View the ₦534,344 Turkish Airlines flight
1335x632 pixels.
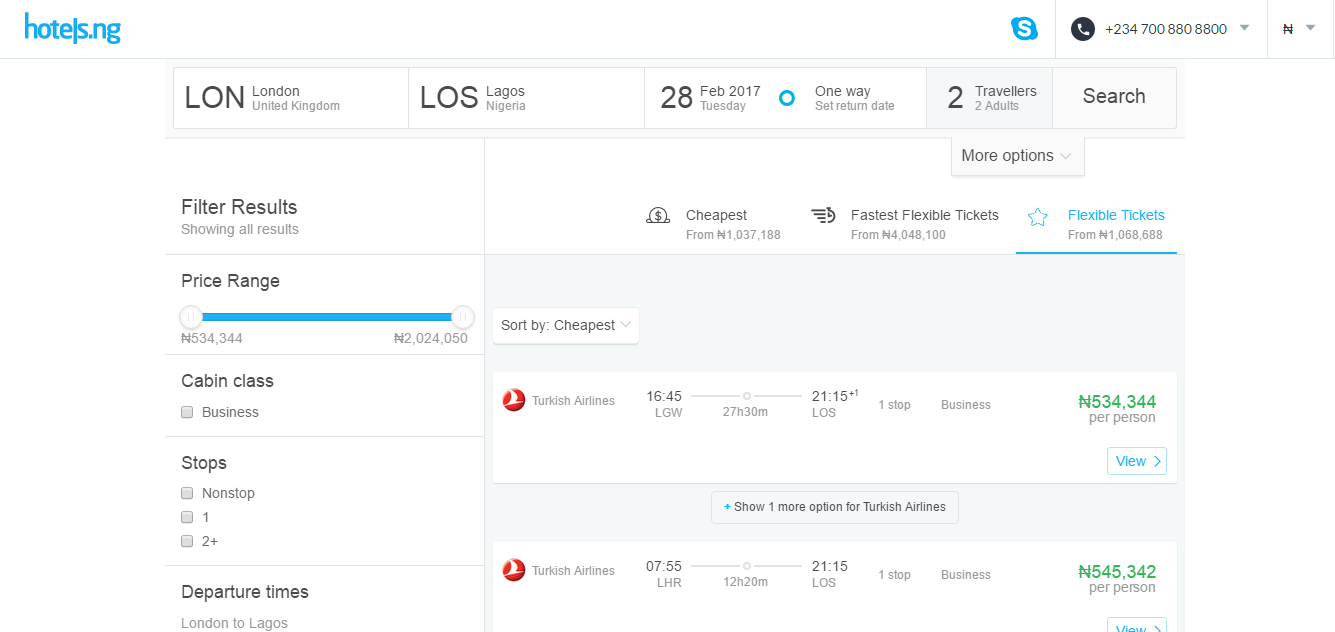[x=1136, y=461]
